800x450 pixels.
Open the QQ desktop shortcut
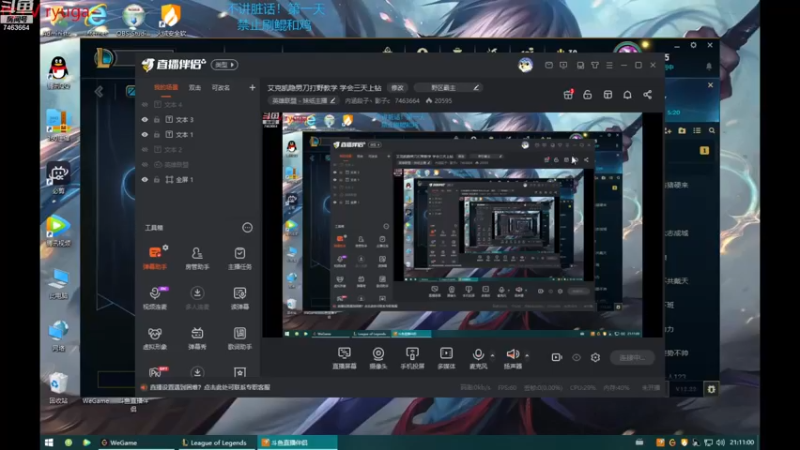pos(58,72)
